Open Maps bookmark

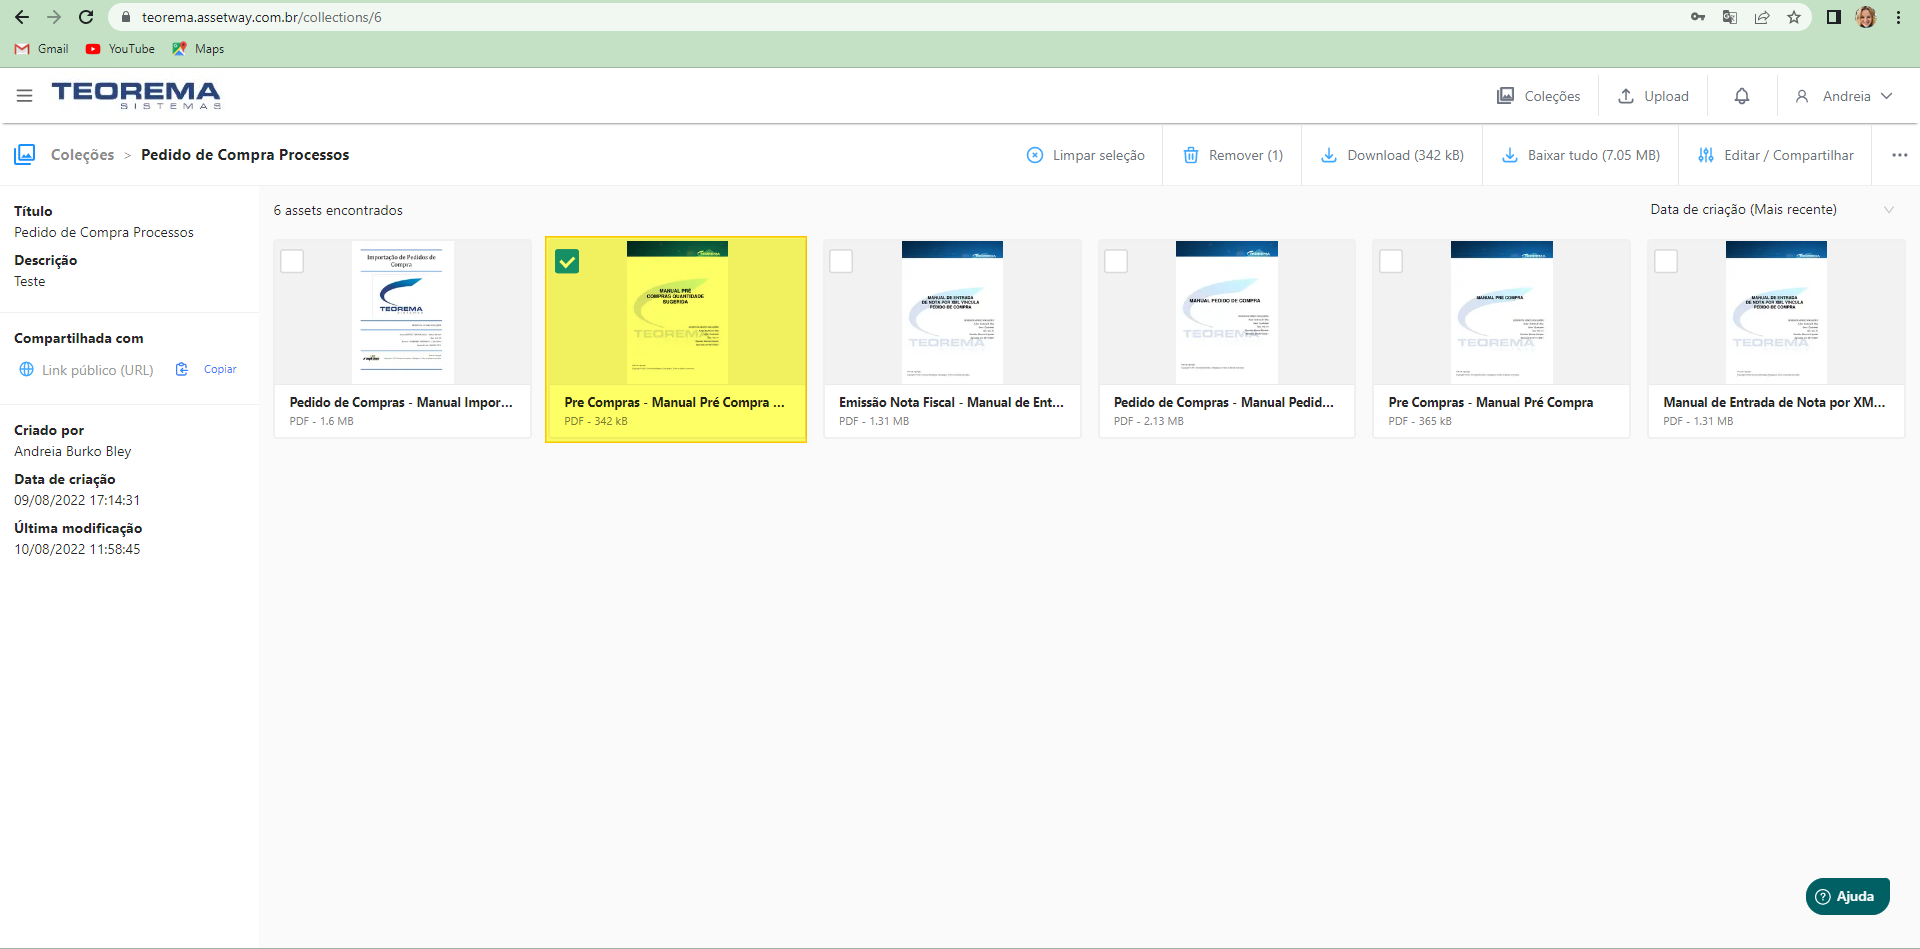pyautogui.click(x=198, y=48)
